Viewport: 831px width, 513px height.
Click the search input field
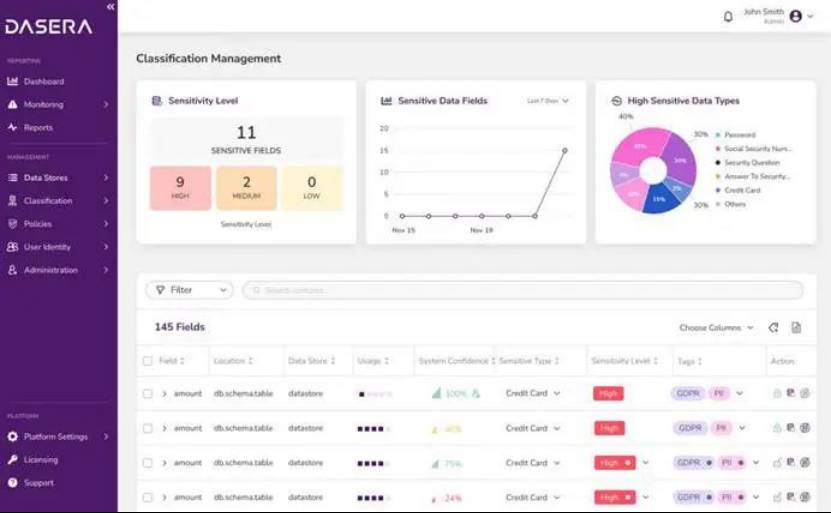522,290
